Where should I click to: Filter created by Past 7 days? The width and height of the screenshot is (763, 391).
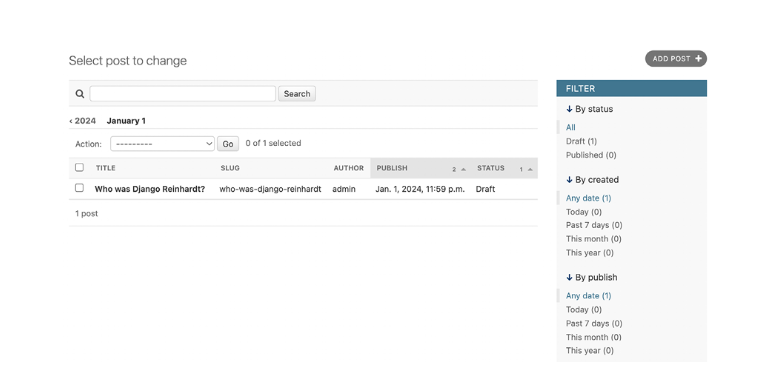pos(594,225)
